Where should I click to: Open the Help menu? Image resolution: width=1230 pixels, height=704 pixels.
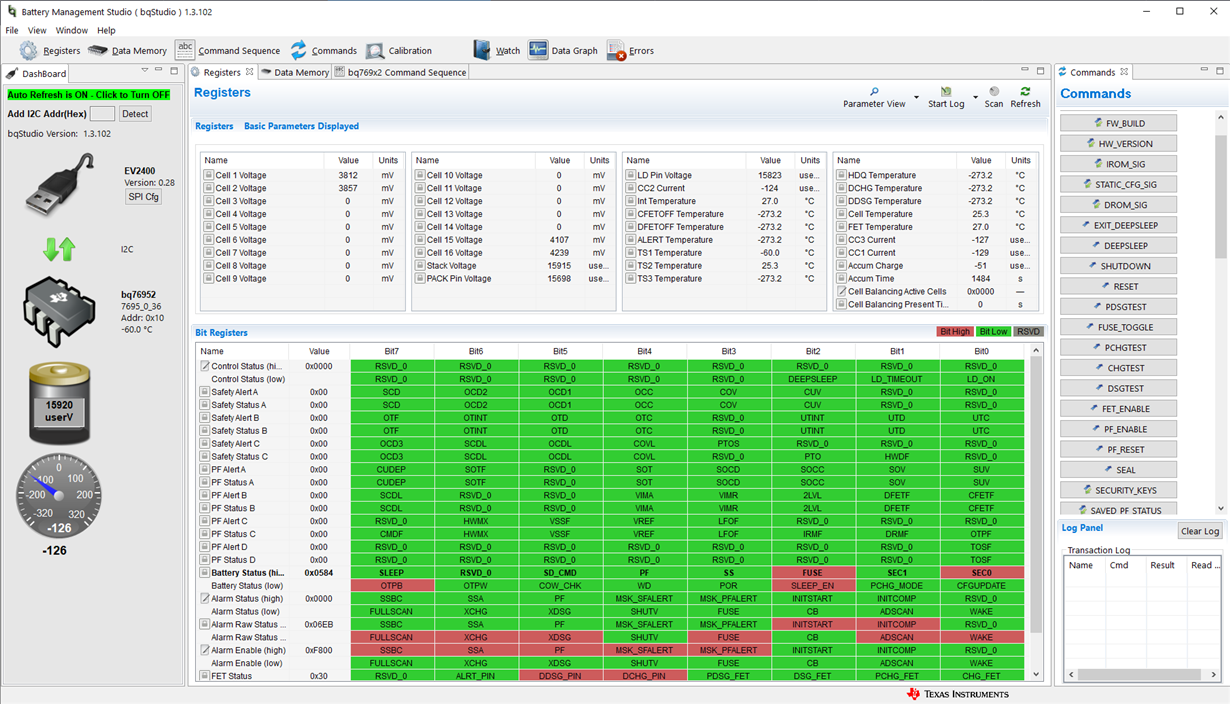[106, 31]
